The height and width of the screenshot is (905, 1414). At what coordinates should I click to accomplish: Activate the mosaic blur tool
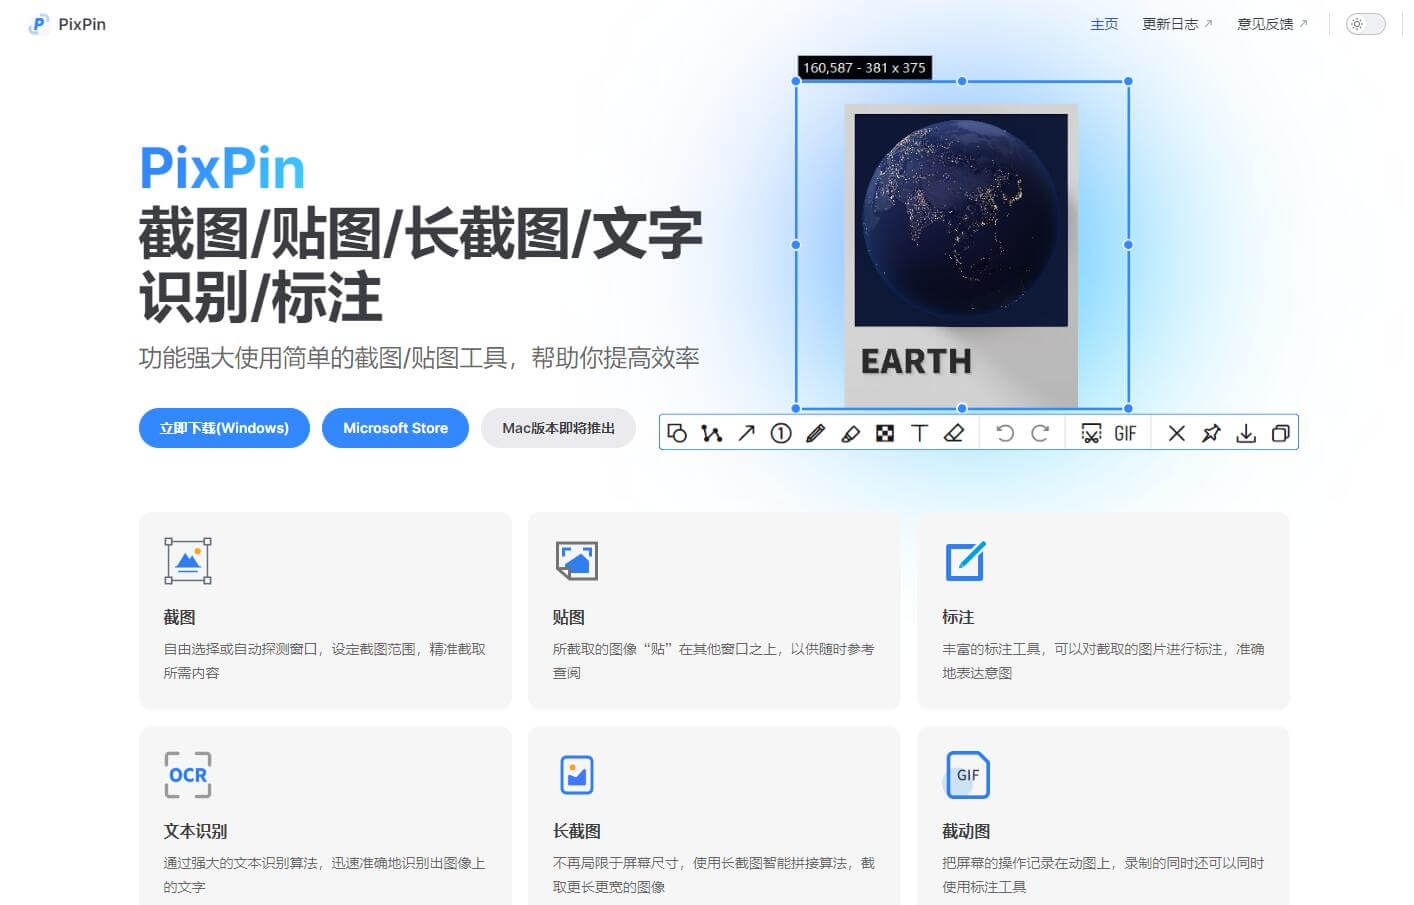pos(885,432)
